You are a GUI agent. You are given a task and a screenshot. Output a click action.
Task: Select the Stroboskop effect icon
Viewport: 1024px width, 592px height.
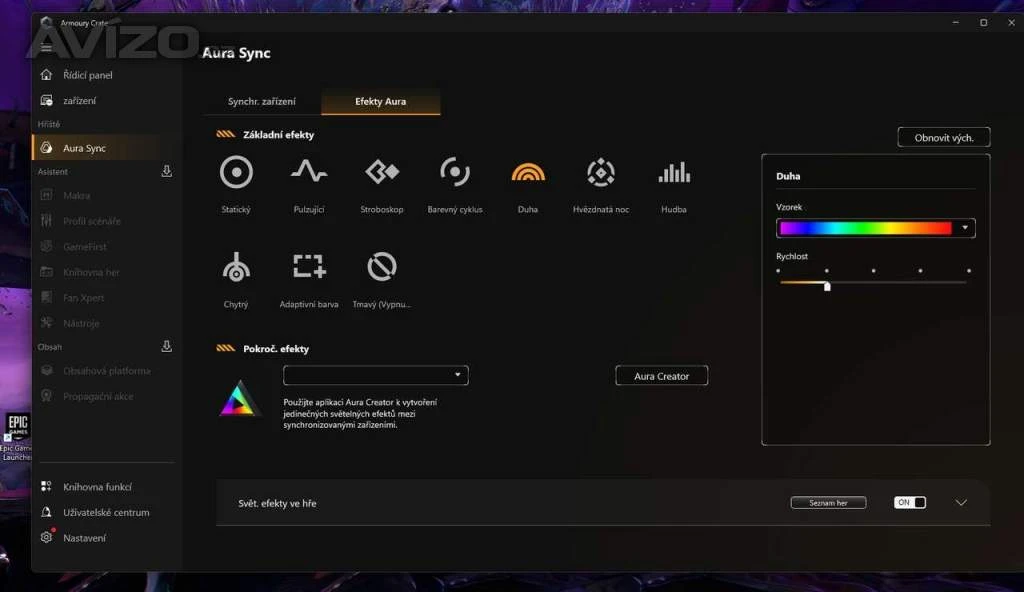point(382,173)
